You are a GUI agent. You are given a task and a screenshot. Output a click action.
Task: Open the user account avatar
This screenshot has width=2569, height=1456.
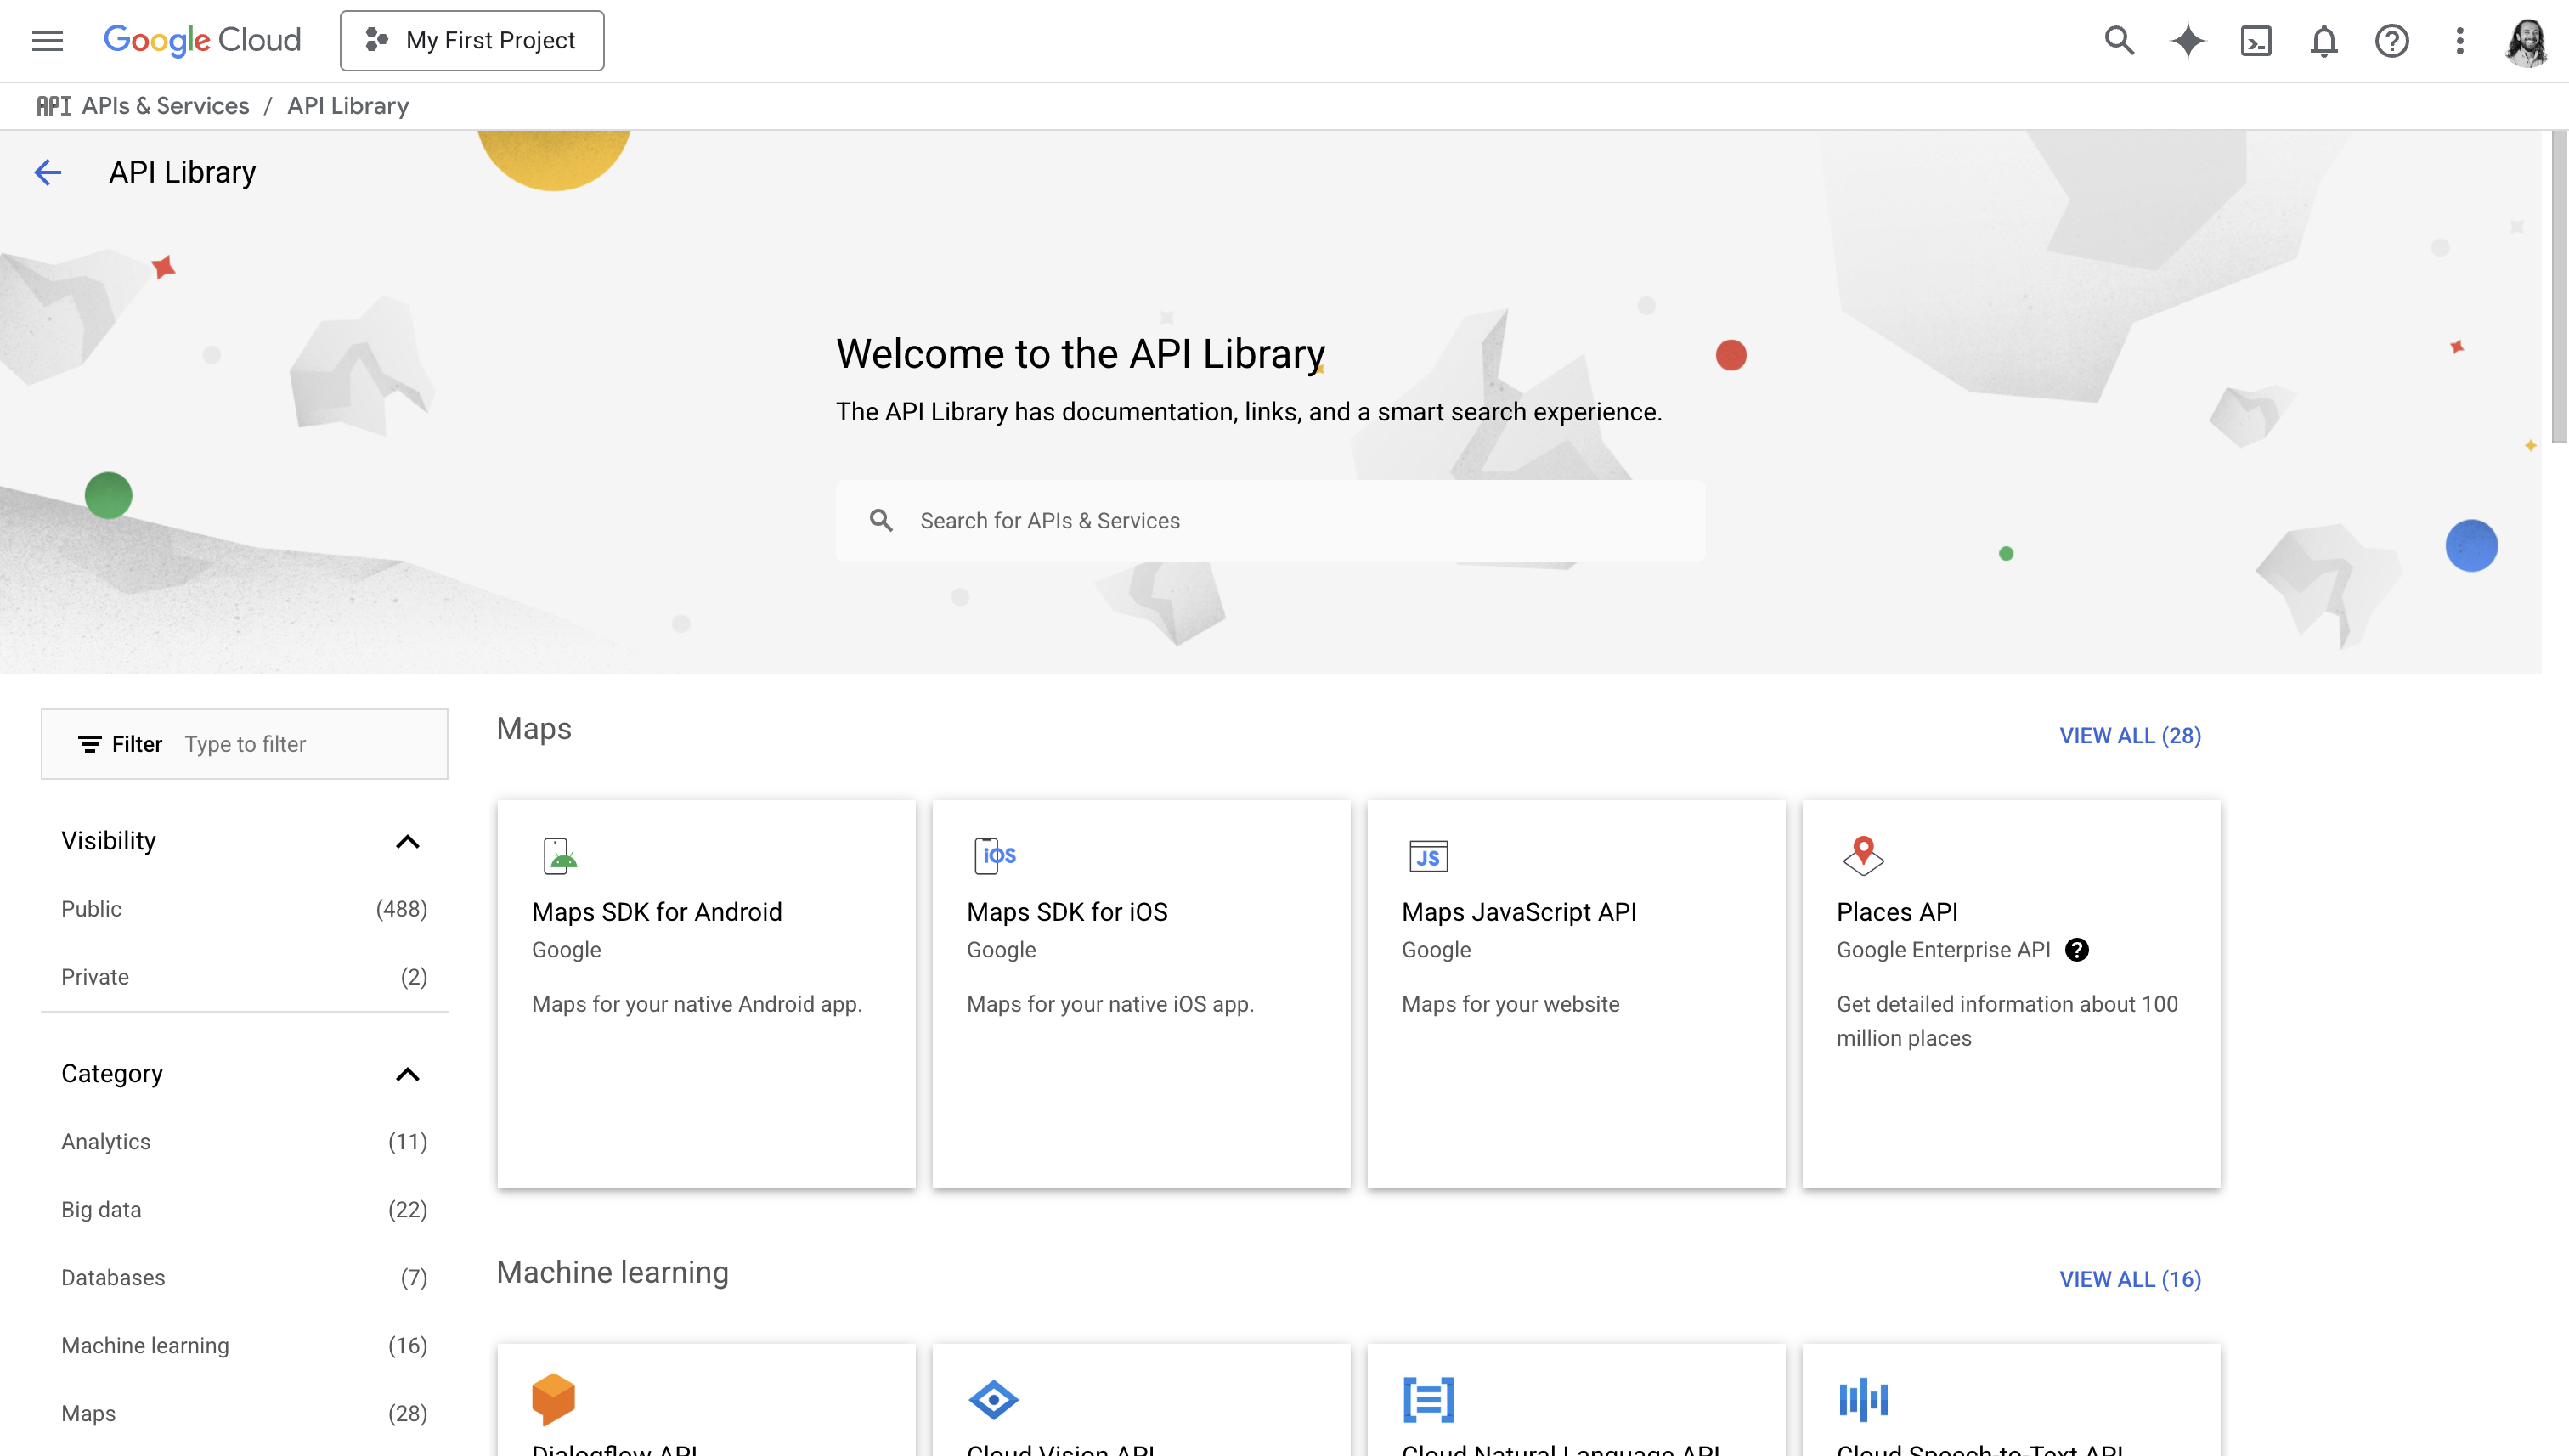coord(2527,40)
